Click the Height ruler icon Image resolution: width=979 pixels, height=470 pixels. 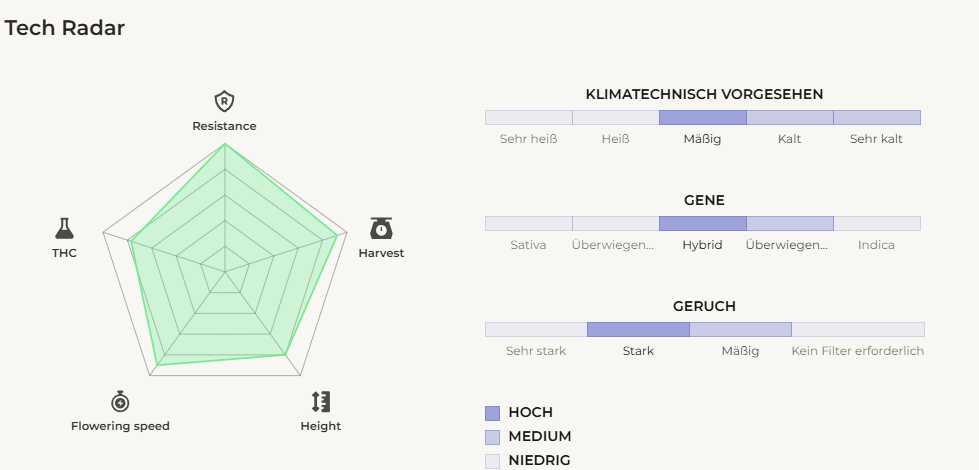pyautogui.click(x=320, y=402)
